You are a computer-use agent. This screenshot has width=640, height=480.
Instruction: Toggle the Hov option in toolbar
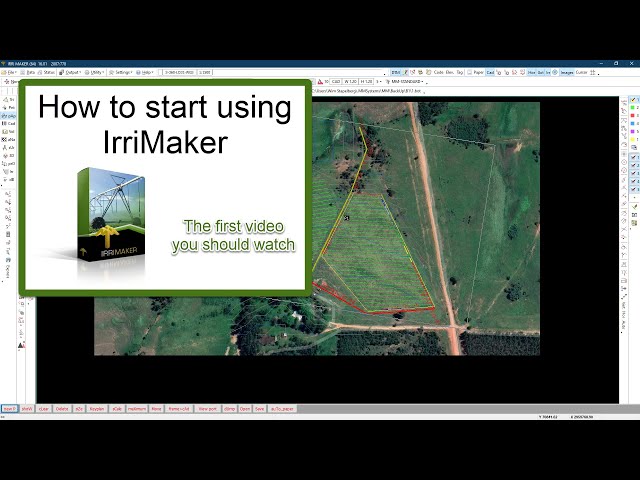(x=531, y=72)
